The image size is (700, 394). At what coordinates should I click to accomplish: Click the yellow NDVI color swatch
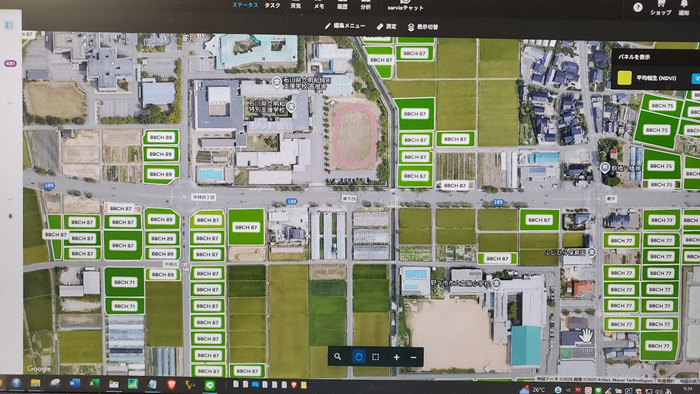click(624, 78)
